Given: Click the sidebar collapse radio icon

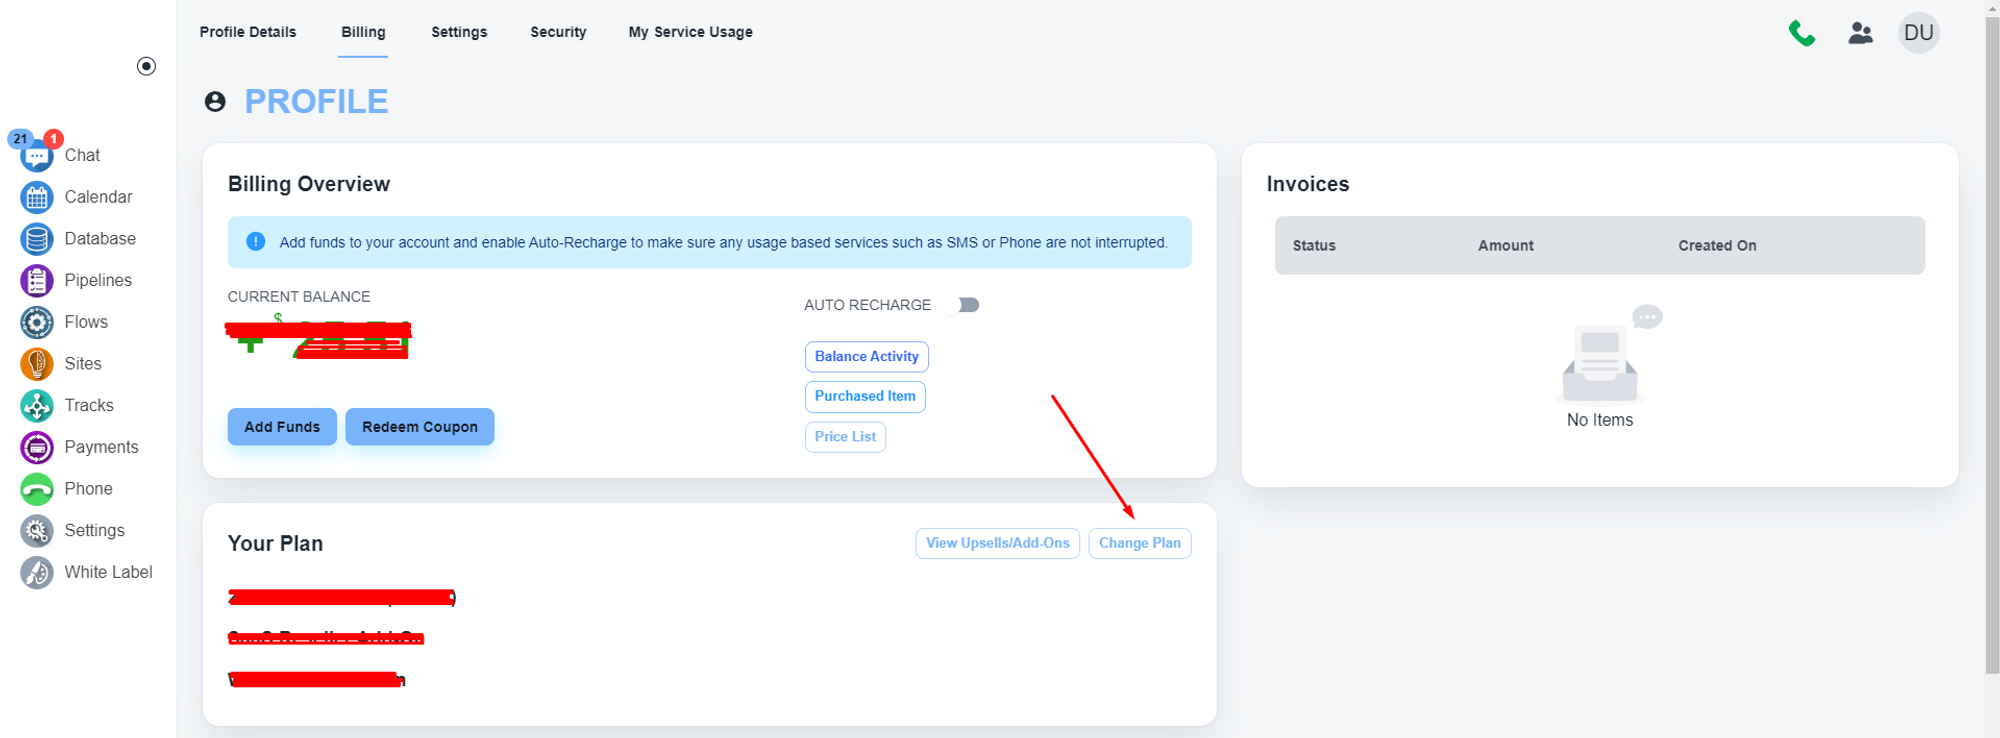Looking at the screenshot, I should click(x=146, y=66).
